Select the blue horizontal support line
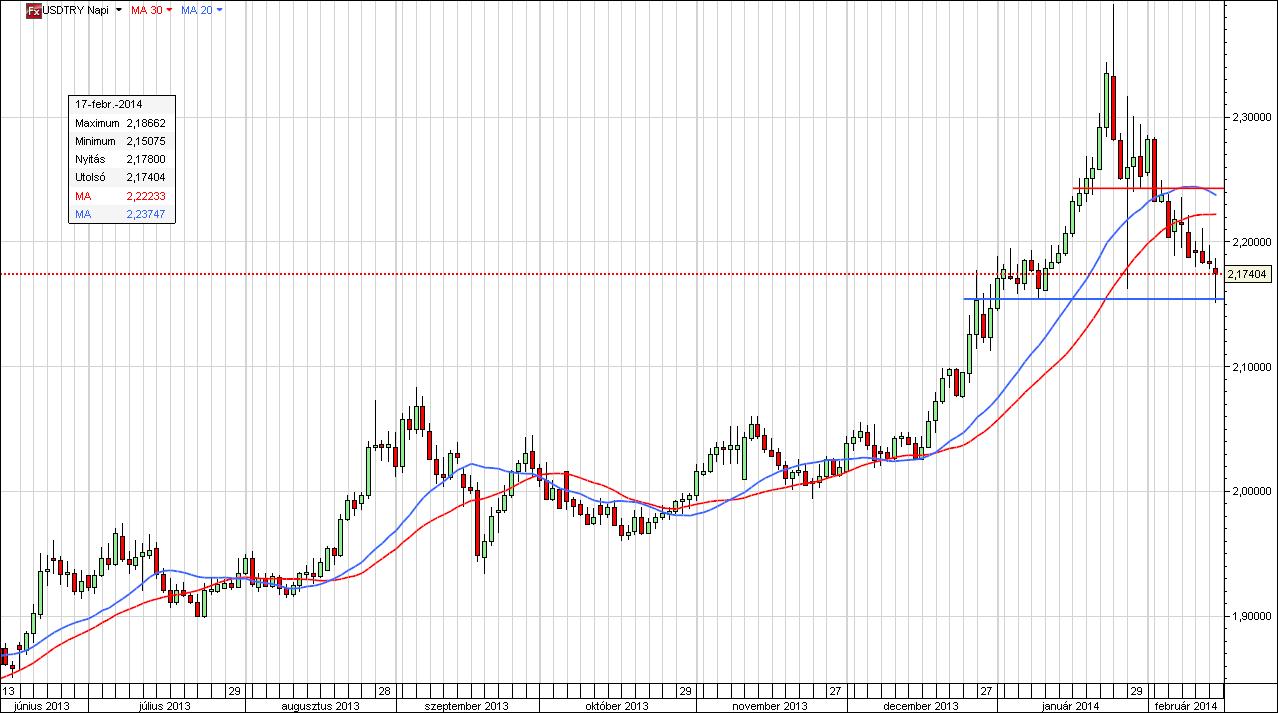 click(1093, 299)
